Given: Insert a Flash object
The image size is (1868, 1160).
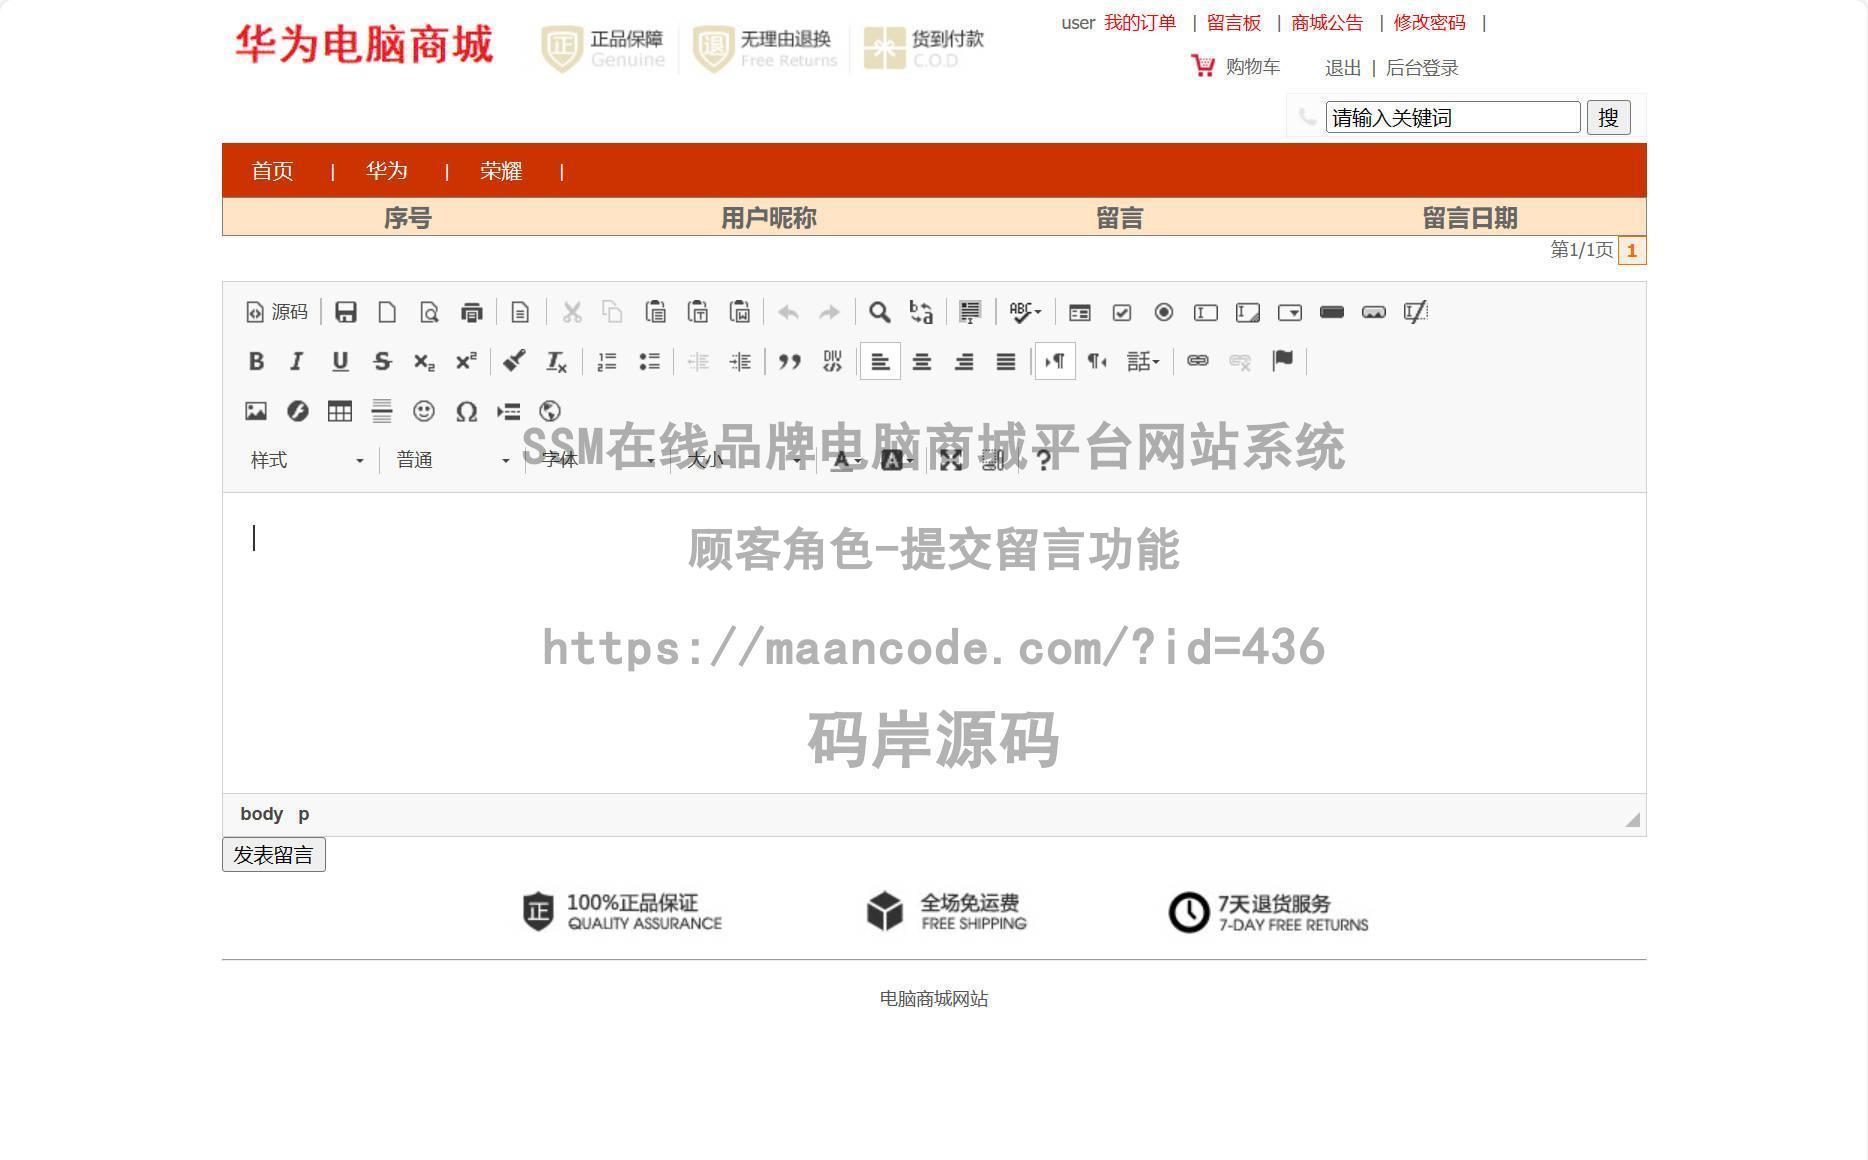Looking at the screenshot, I should click(x=298, y=411).
